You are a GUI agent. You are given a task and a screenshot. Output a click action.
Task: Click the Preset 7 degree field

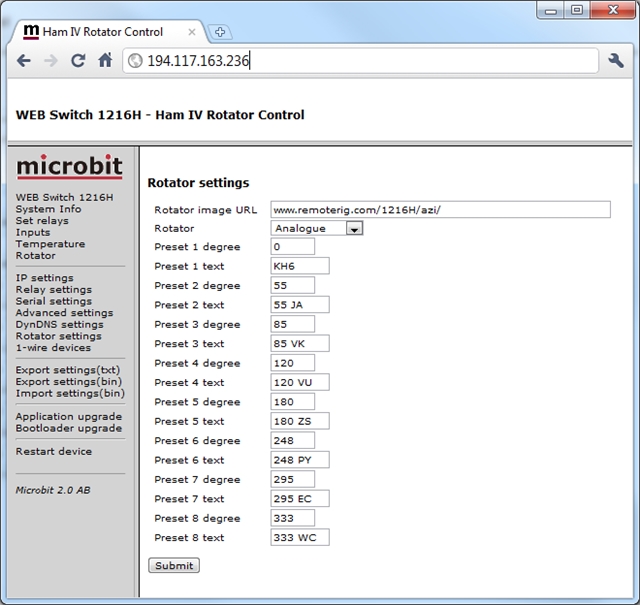(293, 479)
